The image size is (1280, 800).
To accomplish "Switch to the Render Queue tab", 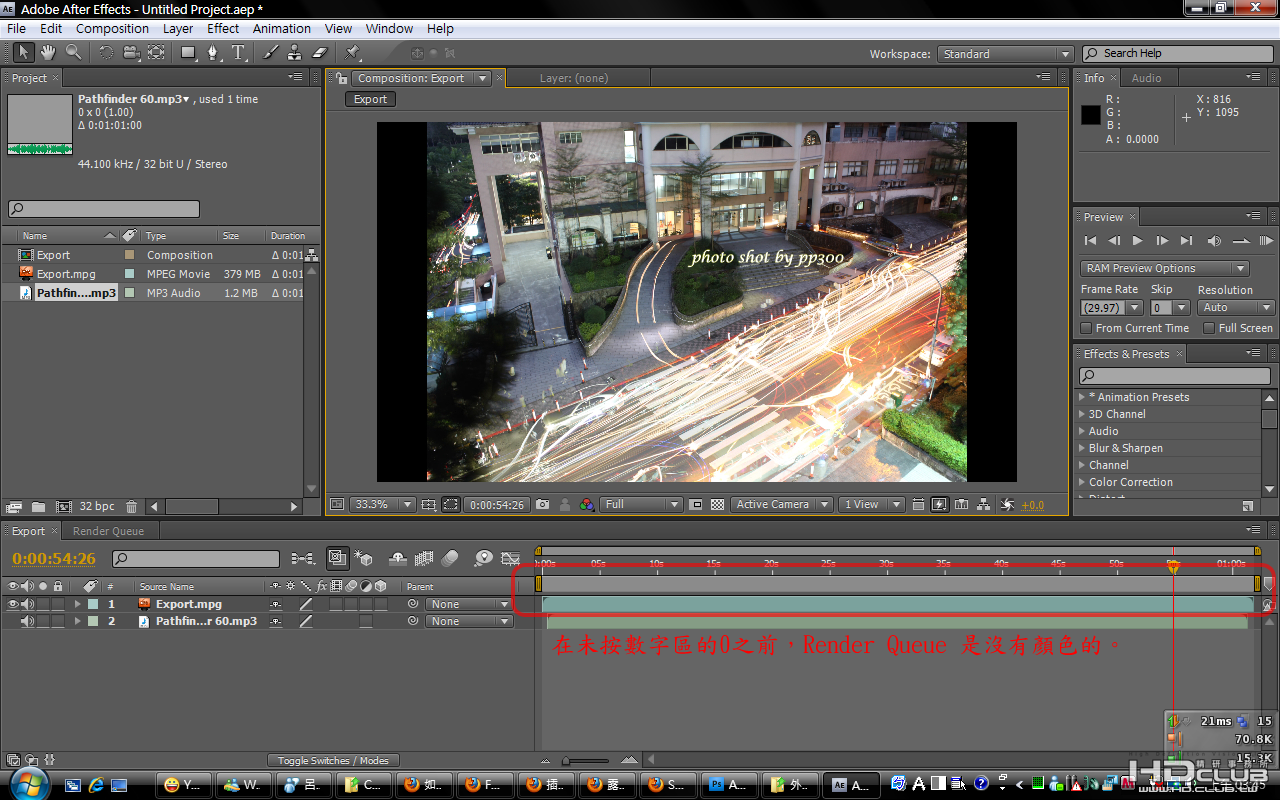I will [108, 531].
